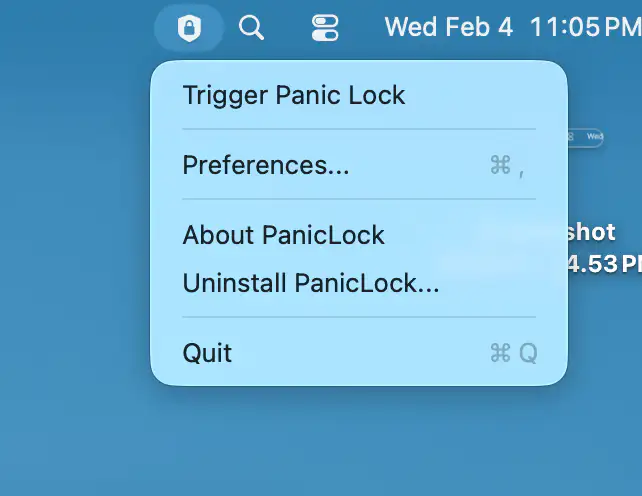Image resolution: width=642 pixels, height=496 pixels.
Task: Select Uninstall PanicLock... menu entry
Action: point(311,283)
